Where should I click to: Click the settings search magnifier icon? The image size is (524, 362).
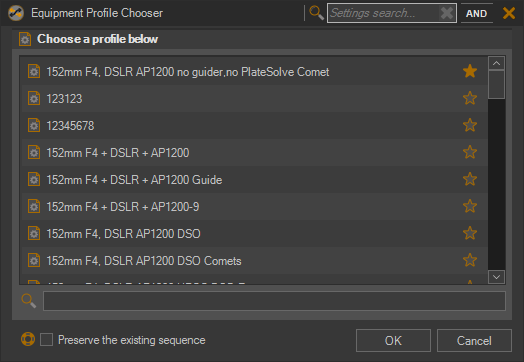pos(316,13)
